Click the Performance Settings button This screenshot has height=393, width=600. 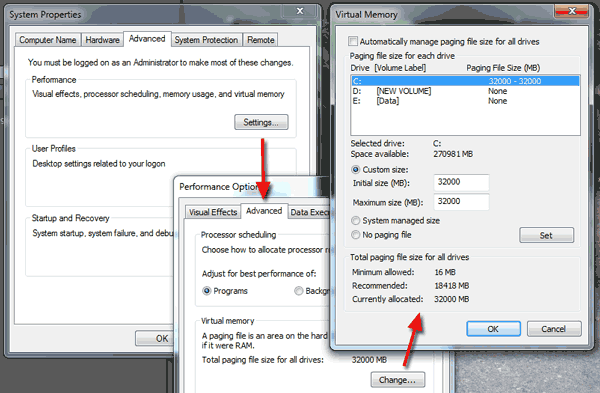(x=261, y=122)
